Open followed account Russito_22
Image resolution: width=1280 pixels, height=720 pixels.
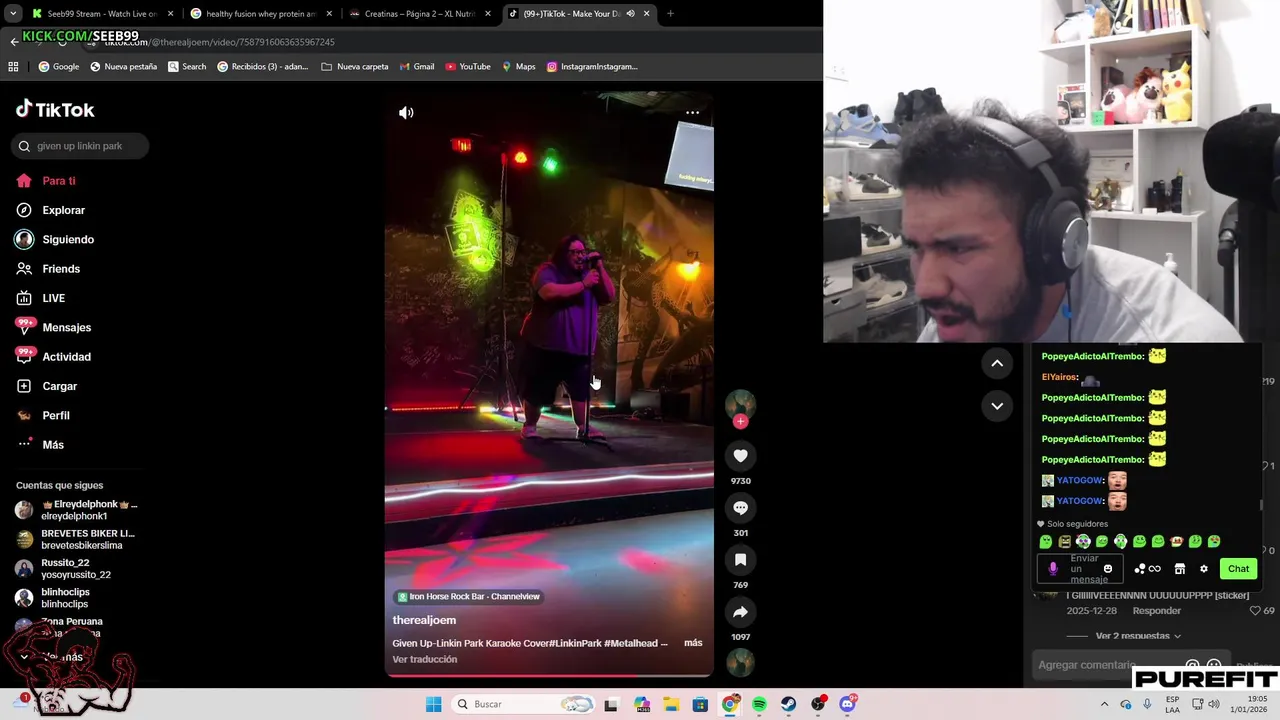pyautogui.click(x=76, y=568)
